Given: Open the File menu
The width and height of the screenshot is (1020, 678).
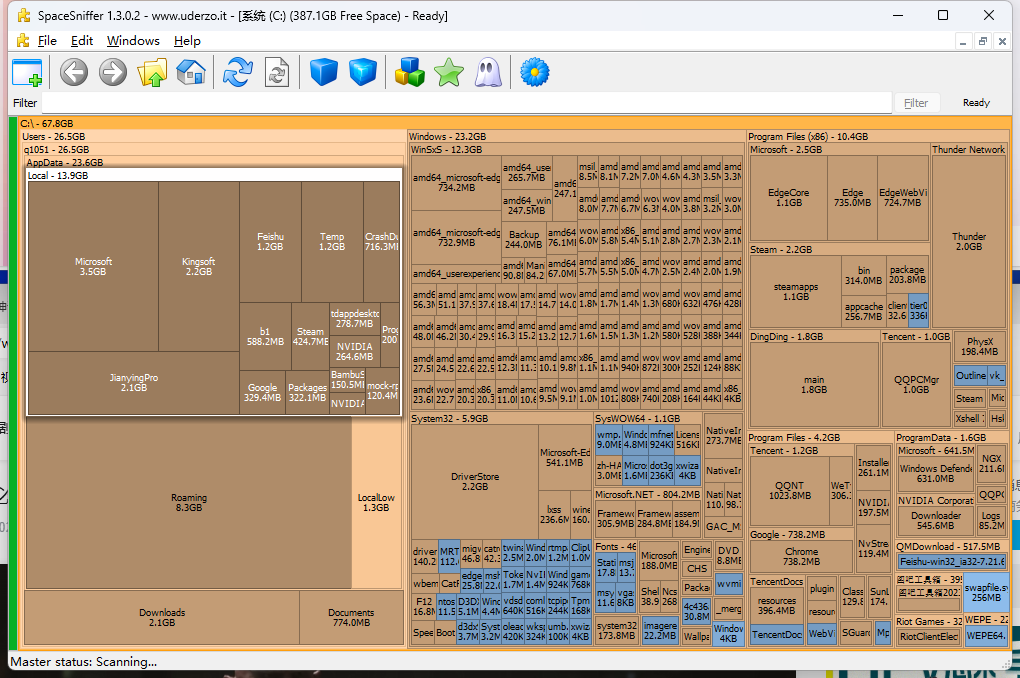Looking at the screenshot, I should tap(47, 41).
